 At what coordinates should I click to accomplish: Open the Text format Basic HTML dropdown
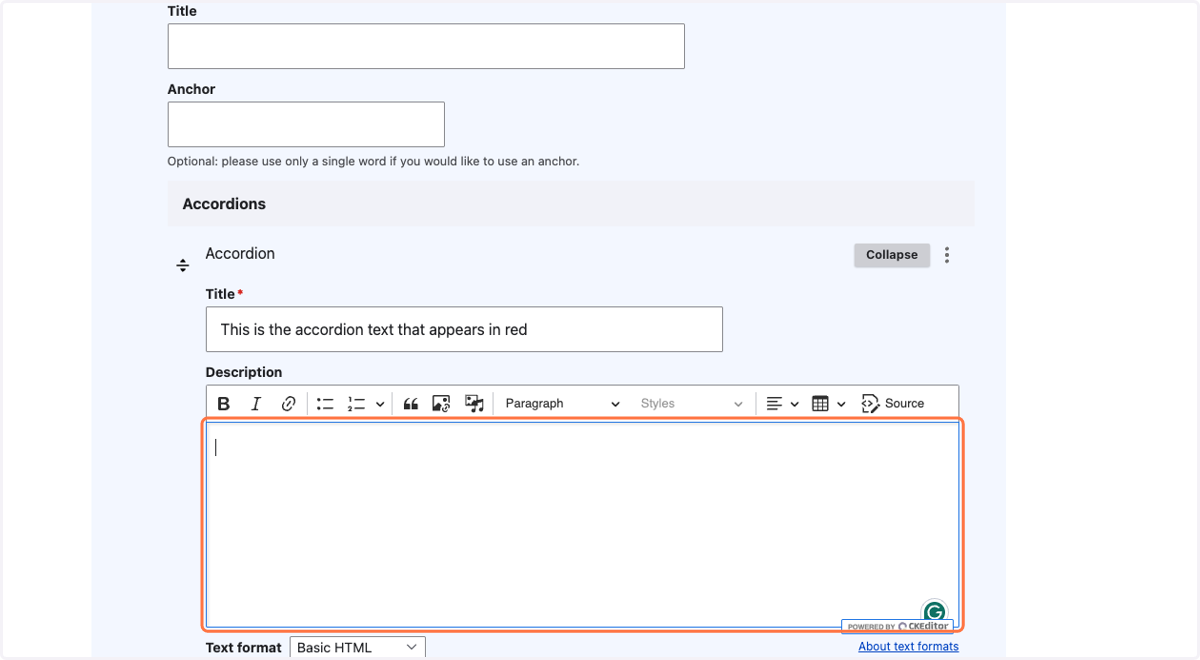pos(358,648)
